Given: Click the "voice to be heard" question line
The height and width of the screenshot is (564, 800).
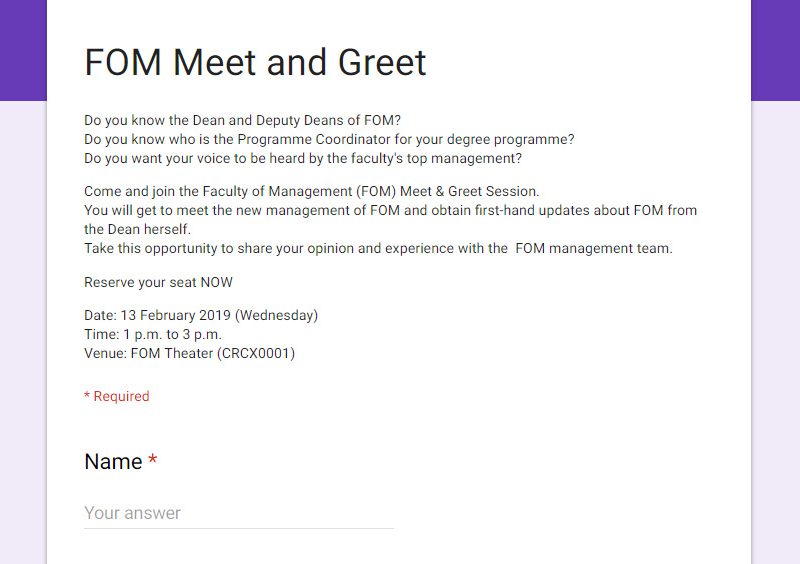Looking at the screenshot, I should click(x=303, y=158).
